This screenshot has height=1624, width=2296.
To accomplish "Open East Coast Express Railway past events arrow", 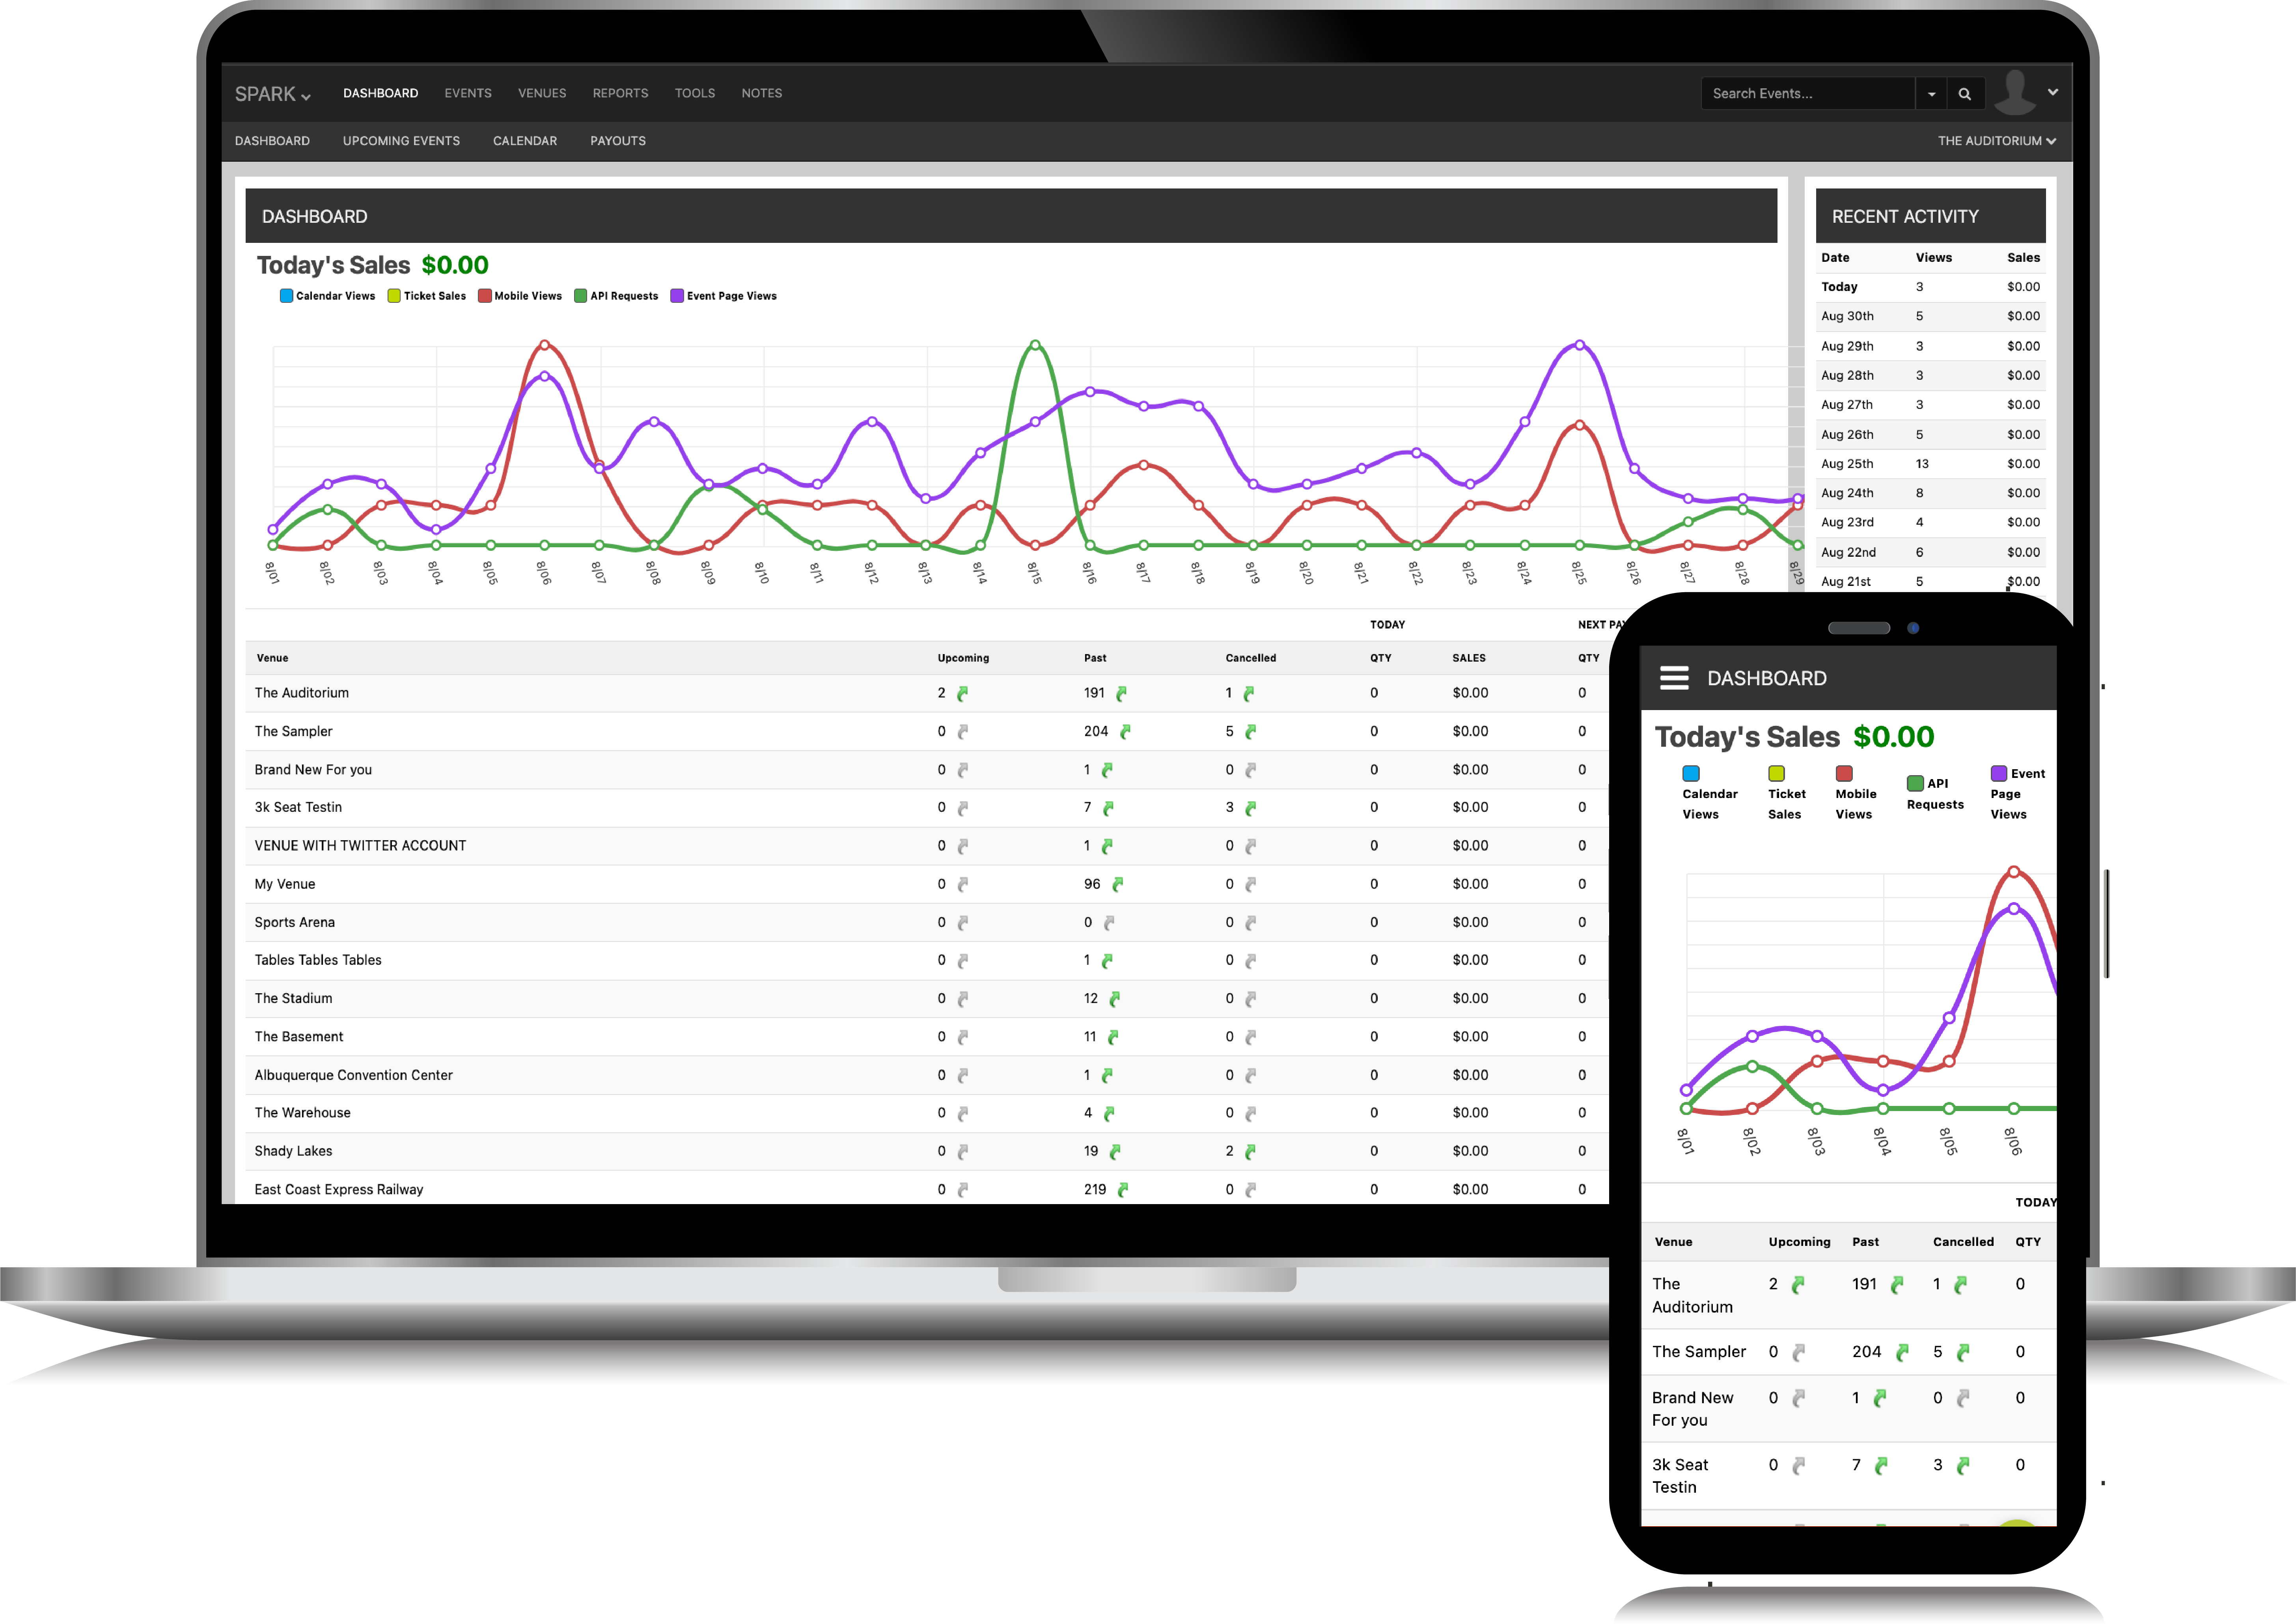I will [1123, 1190].
